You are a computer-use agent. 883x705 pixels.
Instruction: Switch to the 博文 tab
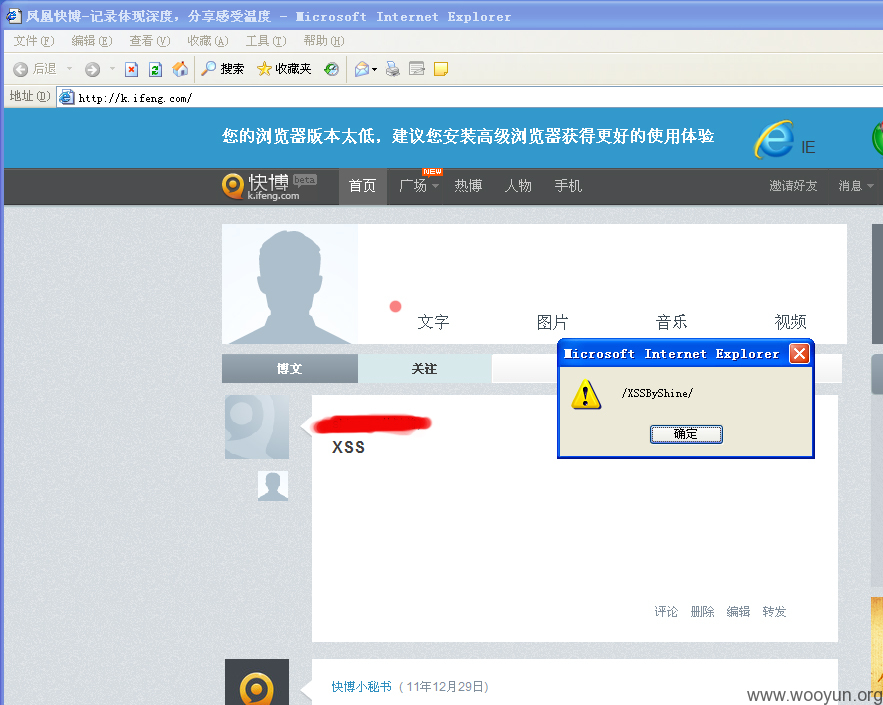click(290, 368)
